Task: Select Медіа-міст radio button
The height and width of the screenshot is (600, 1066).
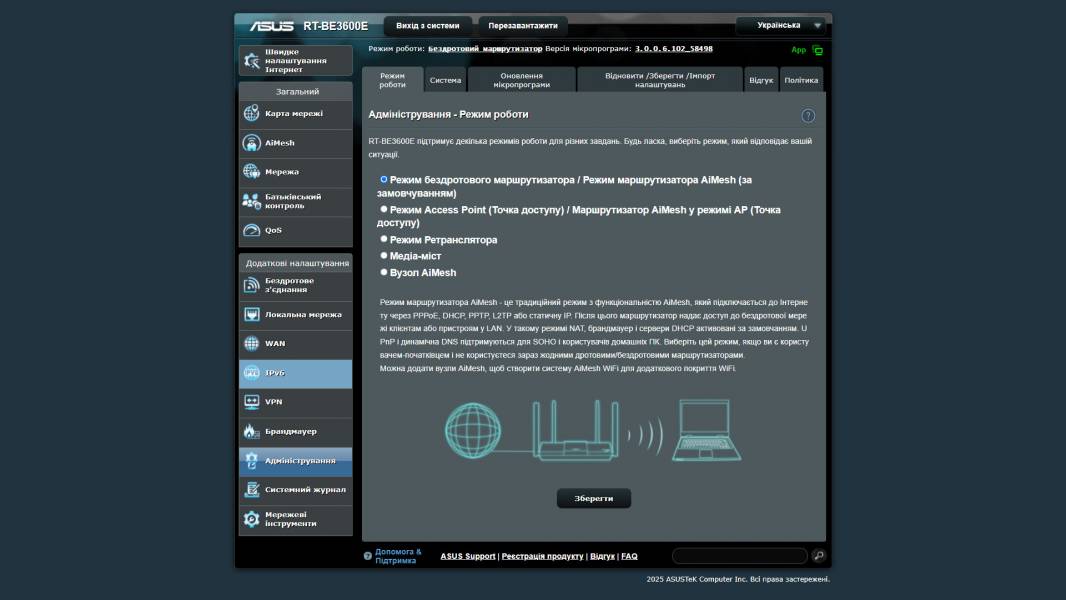Action: pyautogui.click(x=383, y=255)
